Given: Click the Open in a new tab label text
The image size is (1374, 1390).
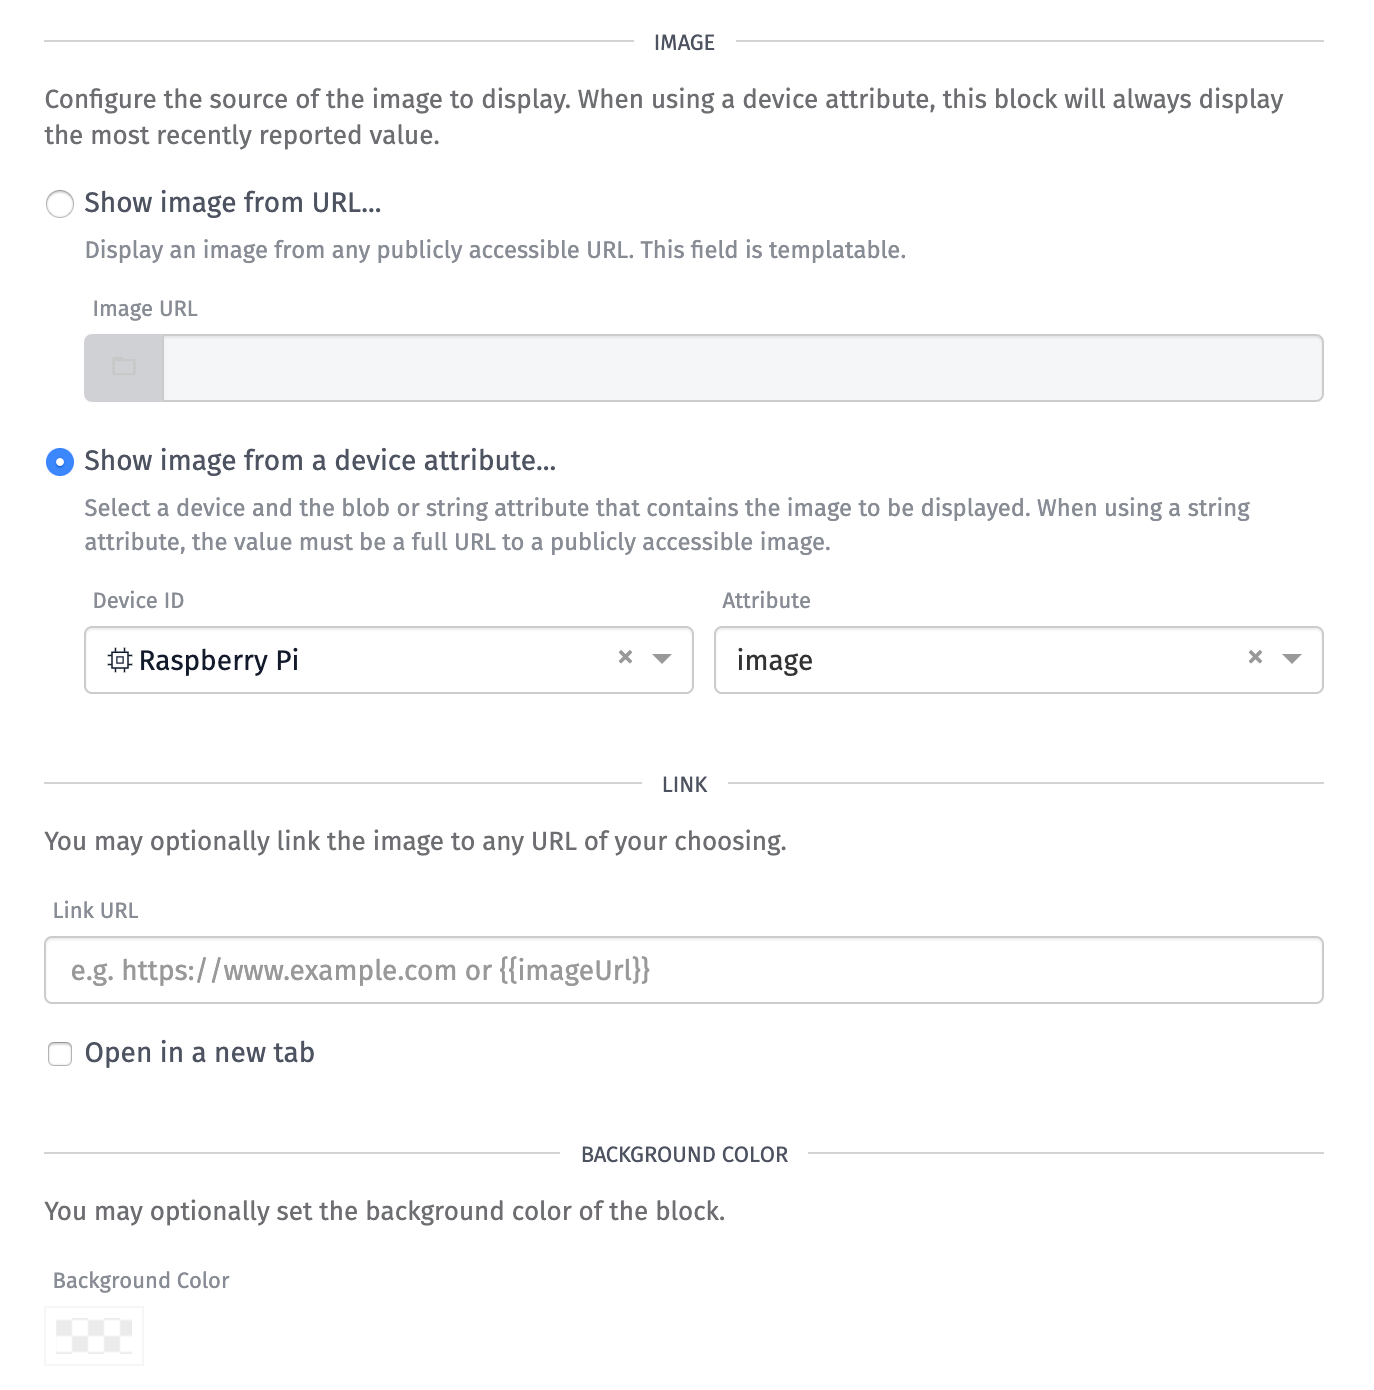Looking at the screenshot, I should coord(200,1053).
